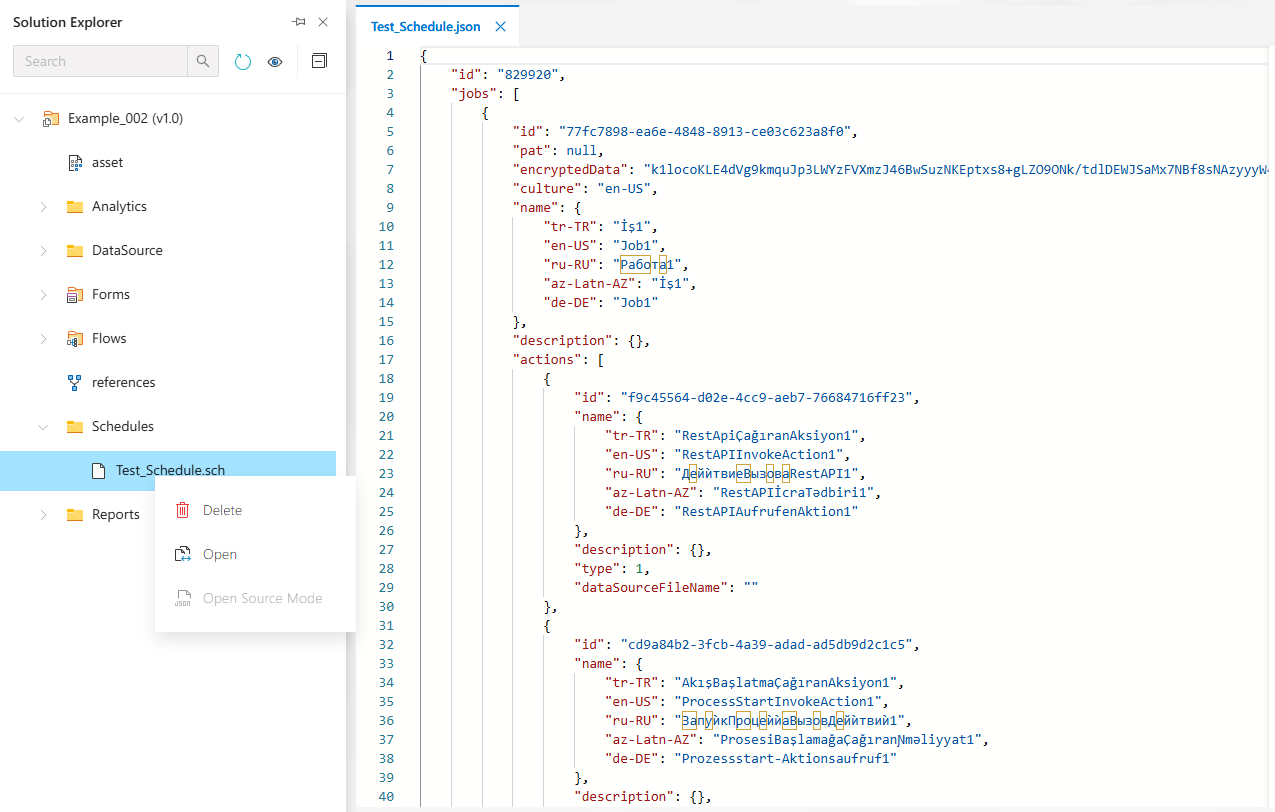Image resolution: width=1275 pixels, height=812 pixels.
Task: Collapse the Example_002 (v1.0) project node
Action: tap(19, 119)
